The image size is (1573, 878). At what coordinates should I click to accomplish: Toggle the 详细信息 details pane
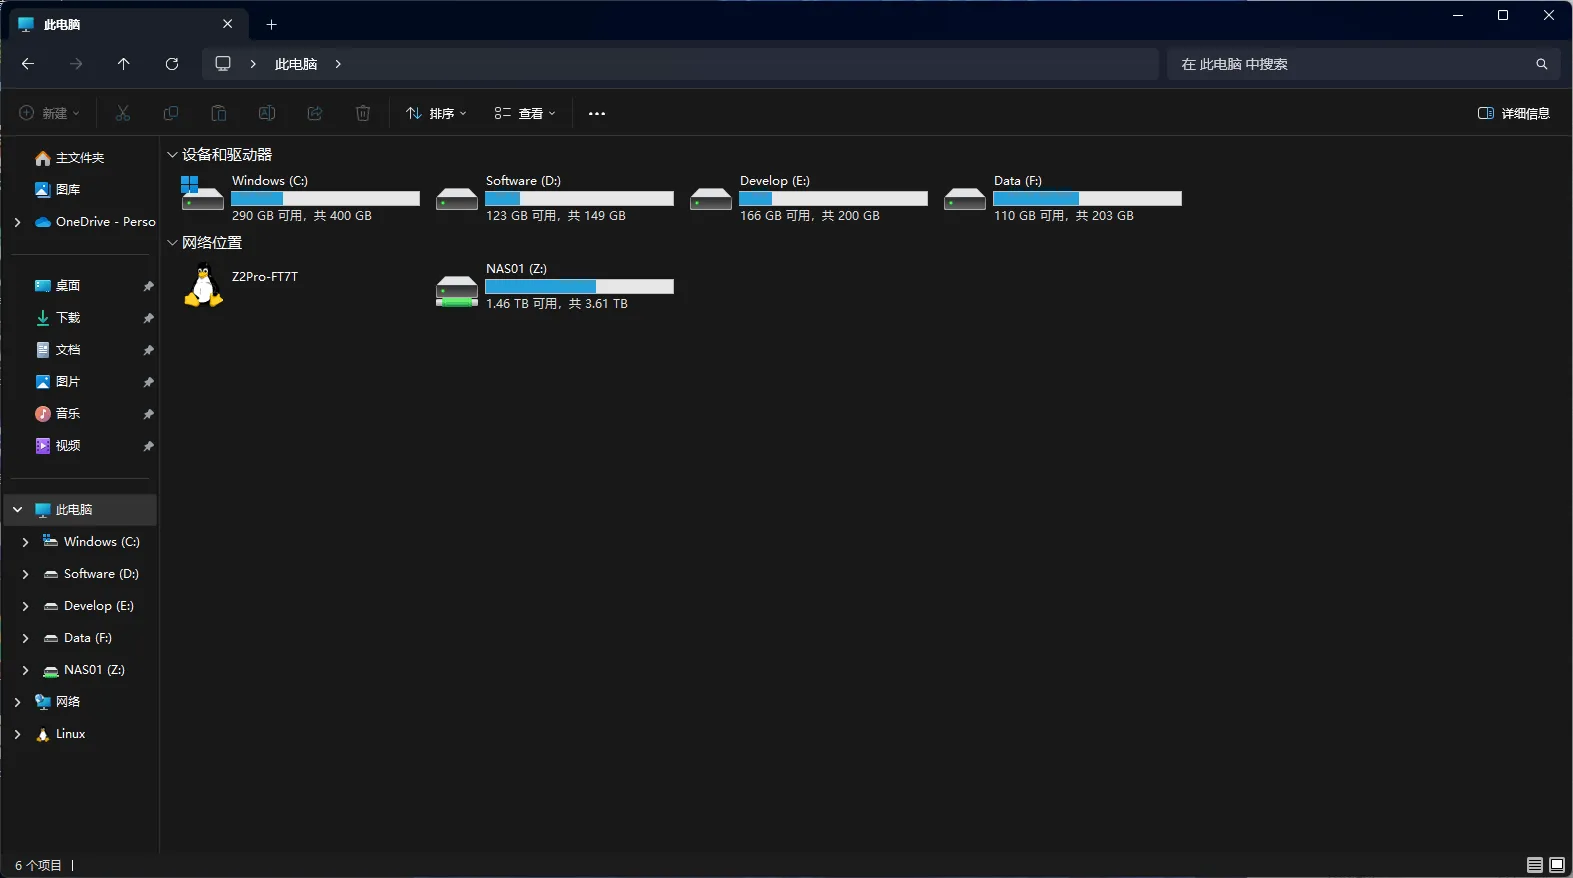[1513, 114]
